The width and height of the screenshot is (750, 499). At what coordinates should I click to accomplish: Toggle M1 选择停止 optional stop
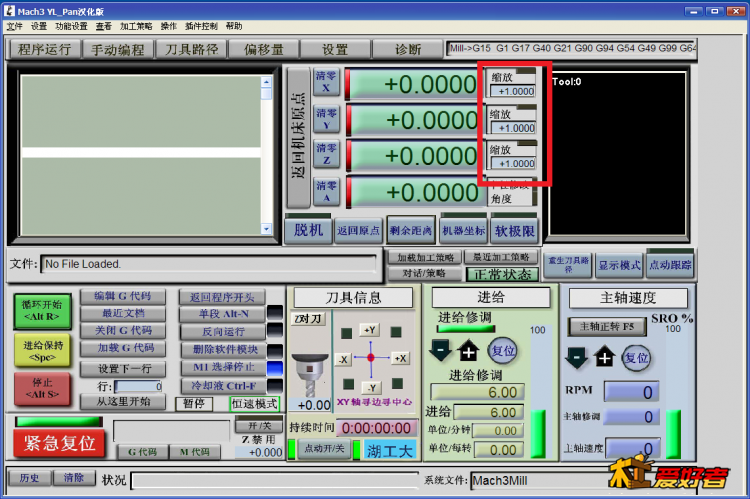(x=222, y=367)
